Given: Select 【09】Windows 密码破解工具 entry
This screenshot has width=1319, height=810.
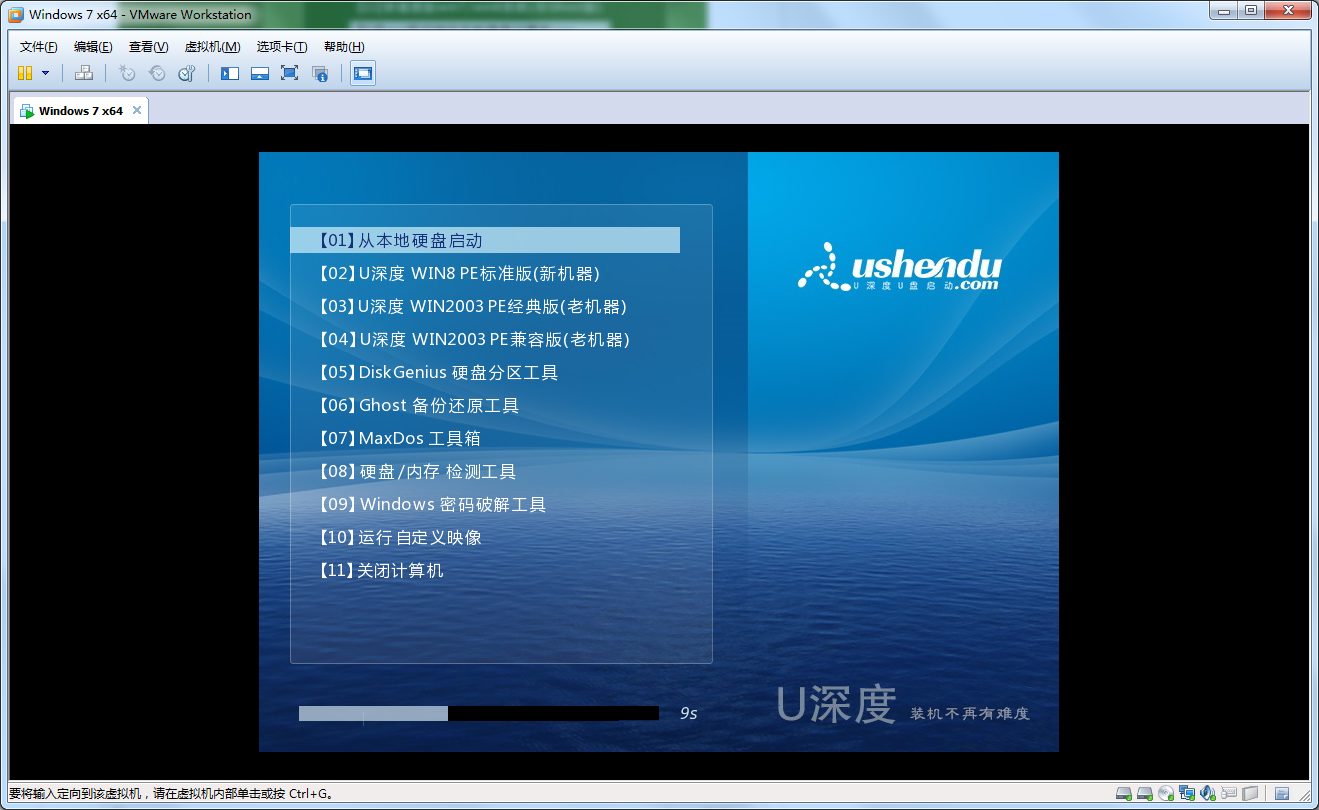Looking at the screenshot, I should point(431,504).
